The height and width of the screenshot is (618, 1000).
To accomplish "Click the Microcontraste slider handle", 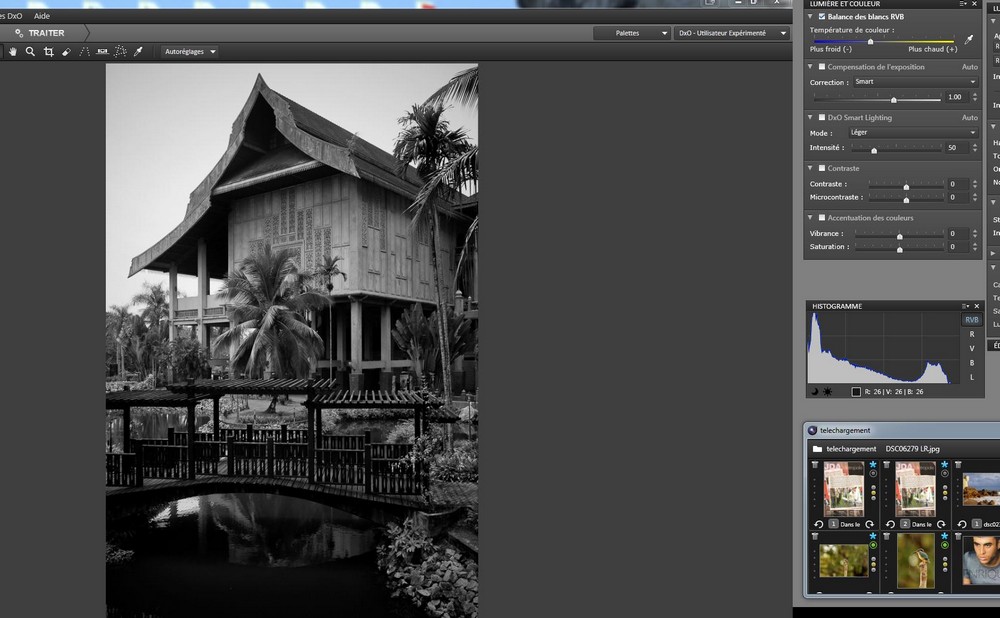I will [x=906, y=200].
